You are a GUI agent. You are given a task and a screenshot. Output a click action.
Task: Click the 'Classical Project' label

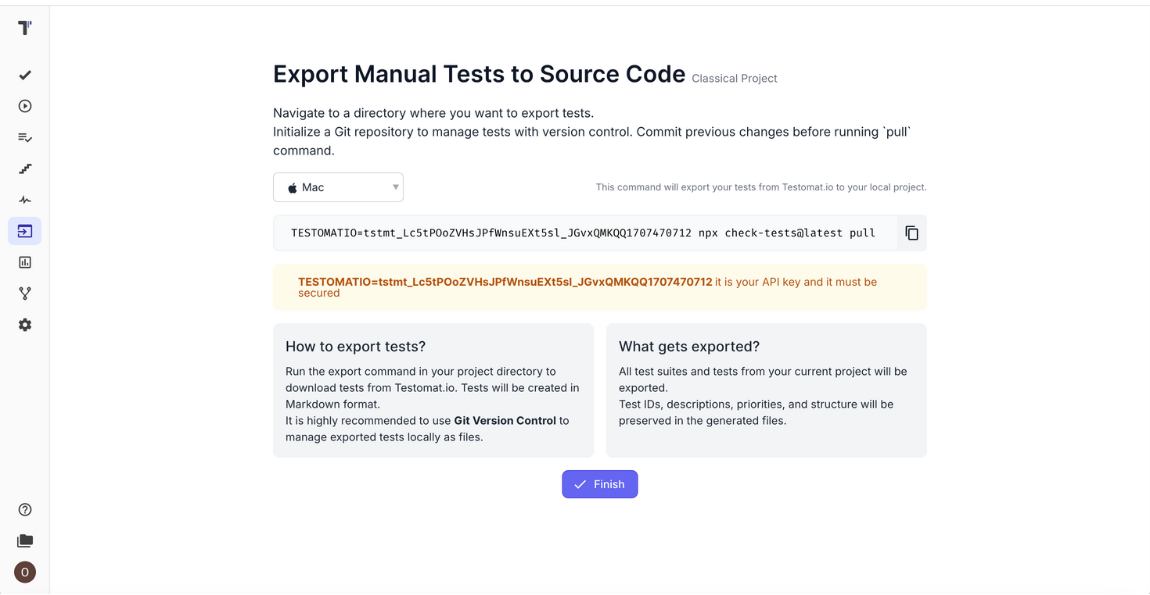734,79
